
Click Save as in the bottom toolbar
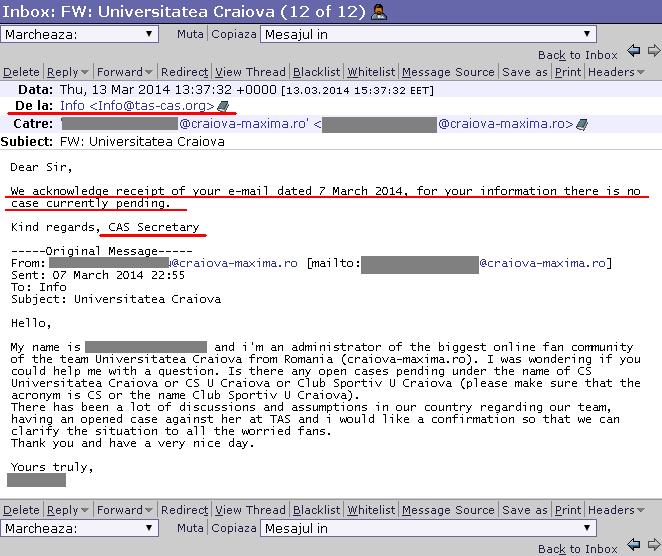click(x=525, y=510)
